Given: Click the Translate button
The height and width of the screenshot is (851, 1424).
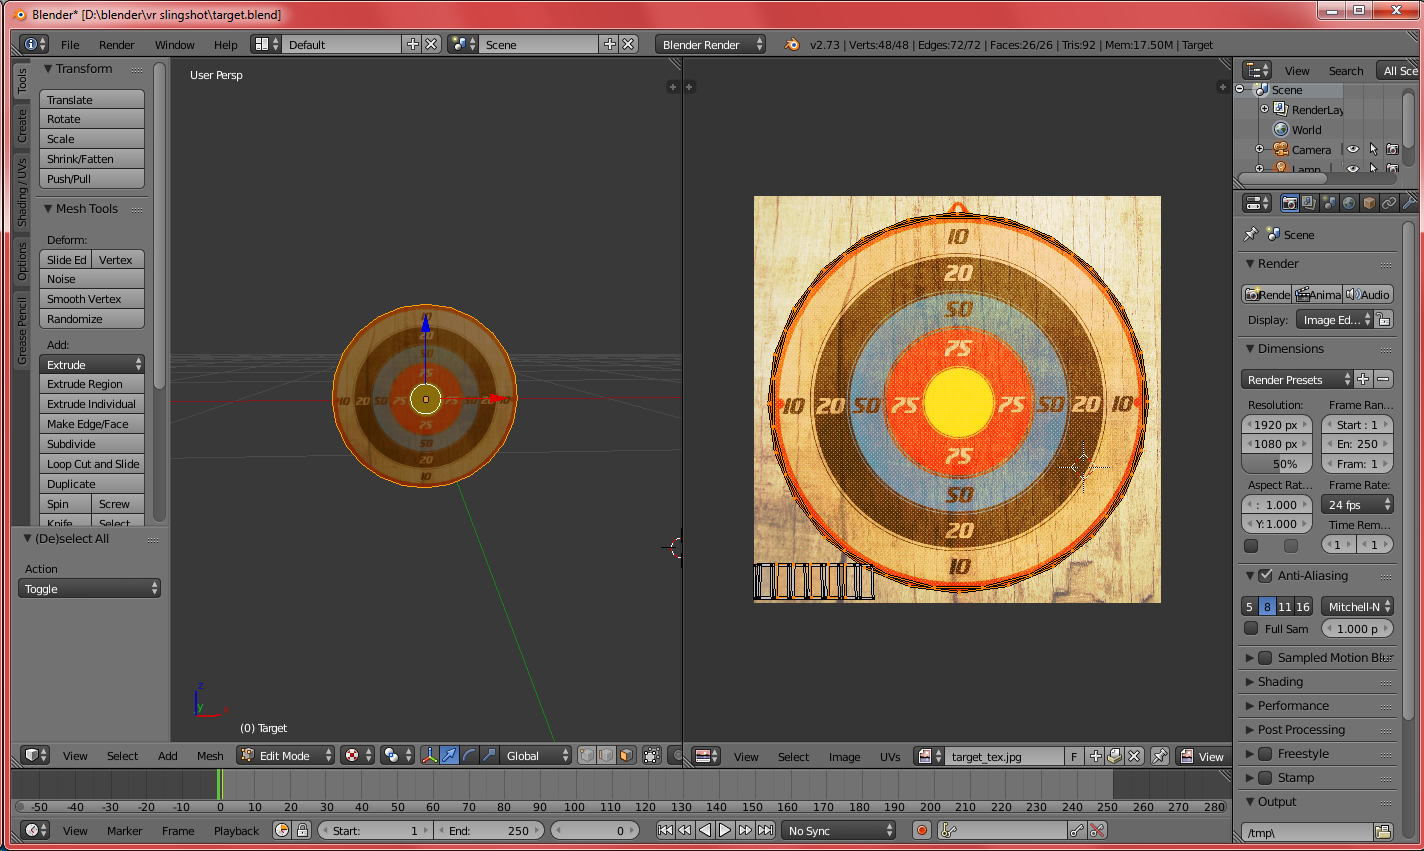Looking at the screenshot, I should [92, 99].
